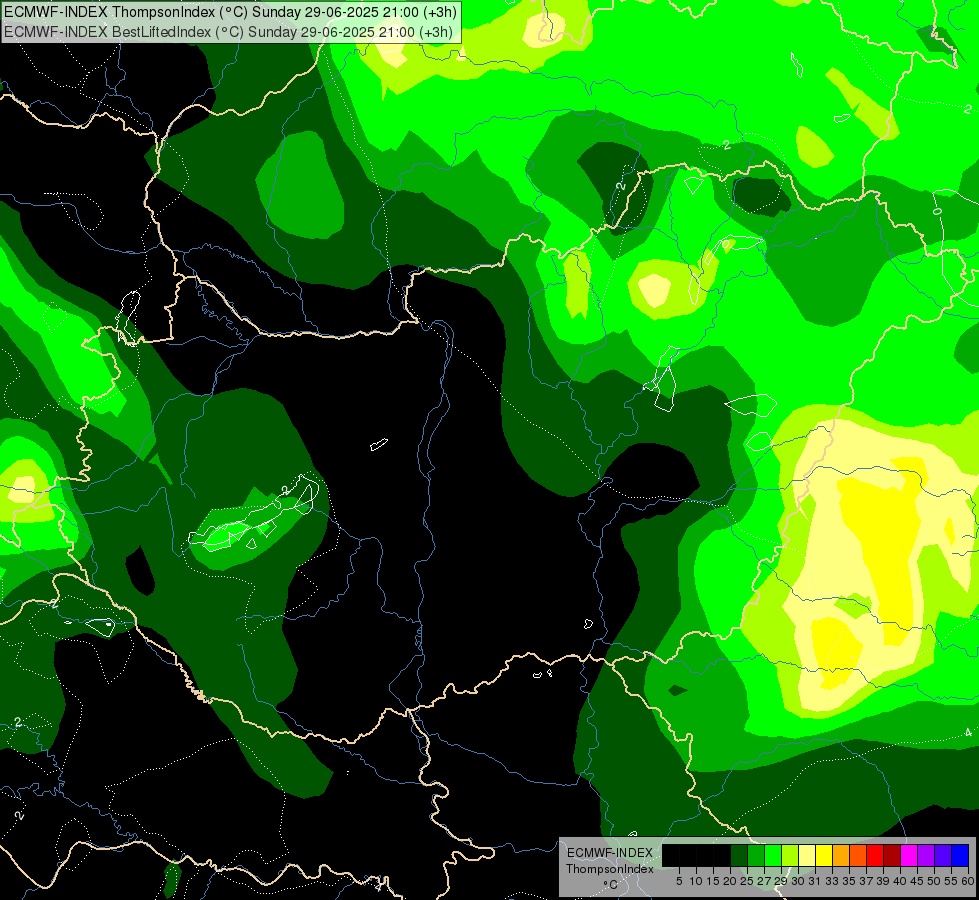Click legend tick value '5'
This screenshot has height=900, width=979.
(x=679, y=881)
